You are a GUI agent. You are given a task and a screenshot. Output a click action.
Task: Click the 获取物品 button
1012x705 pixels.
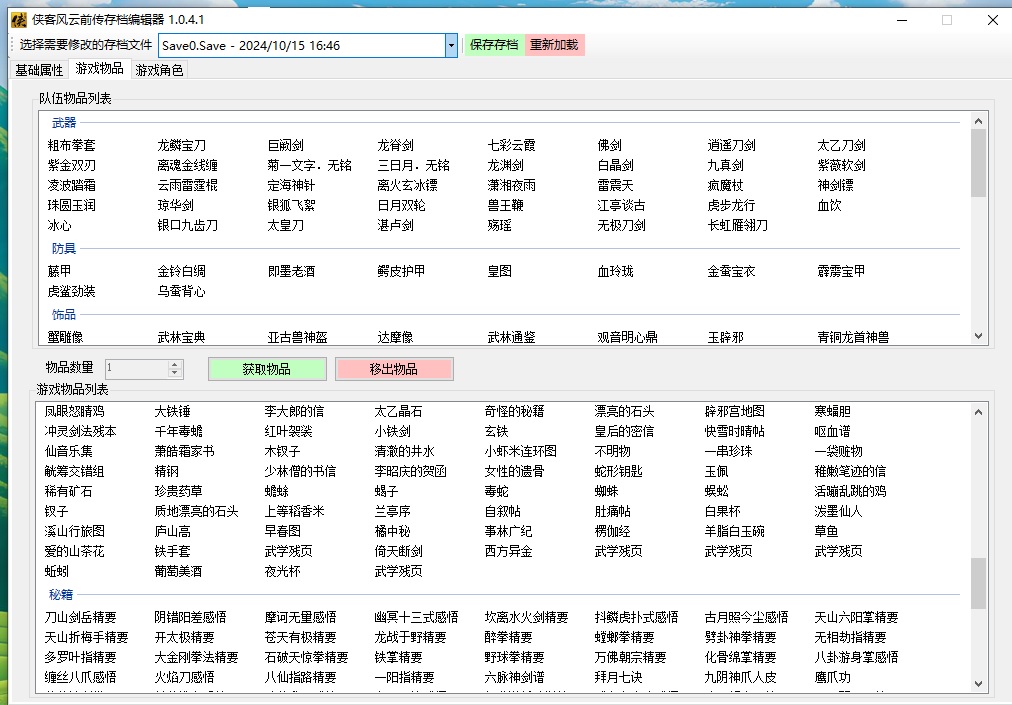click(267, 369)
